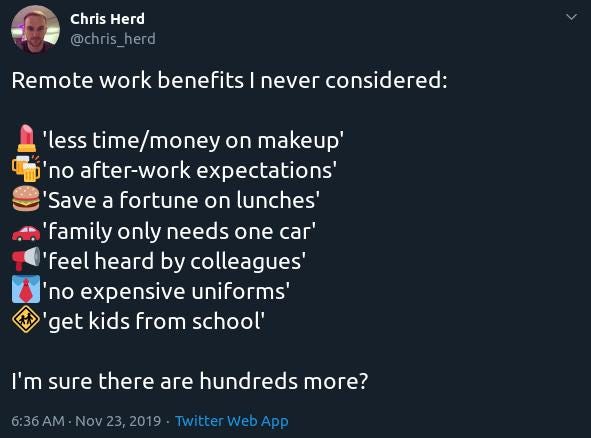Click the 'family only needs one car' text

tap(179, 231)
